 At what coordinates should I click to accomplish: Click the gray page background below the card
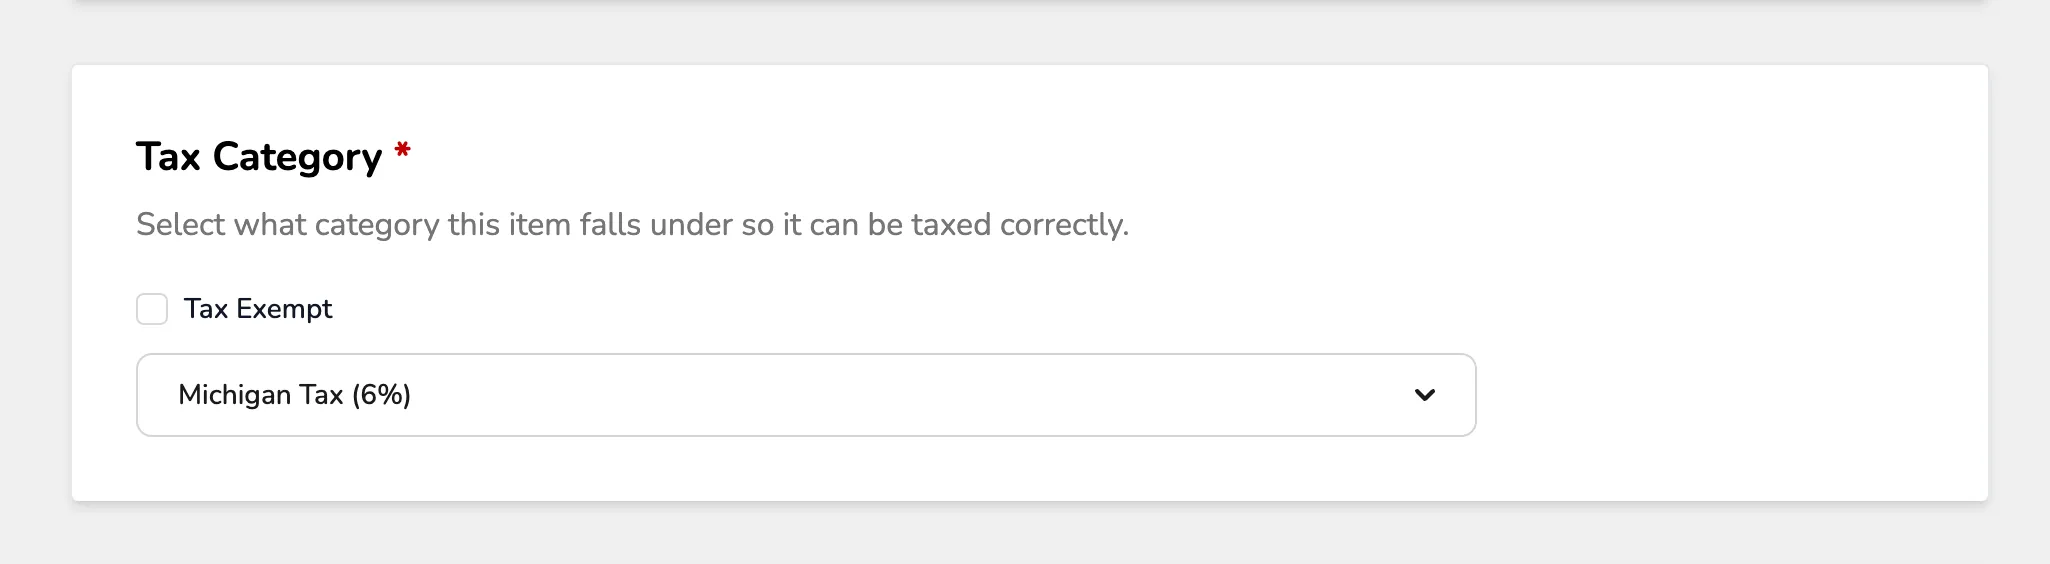tap(1025, 535)
